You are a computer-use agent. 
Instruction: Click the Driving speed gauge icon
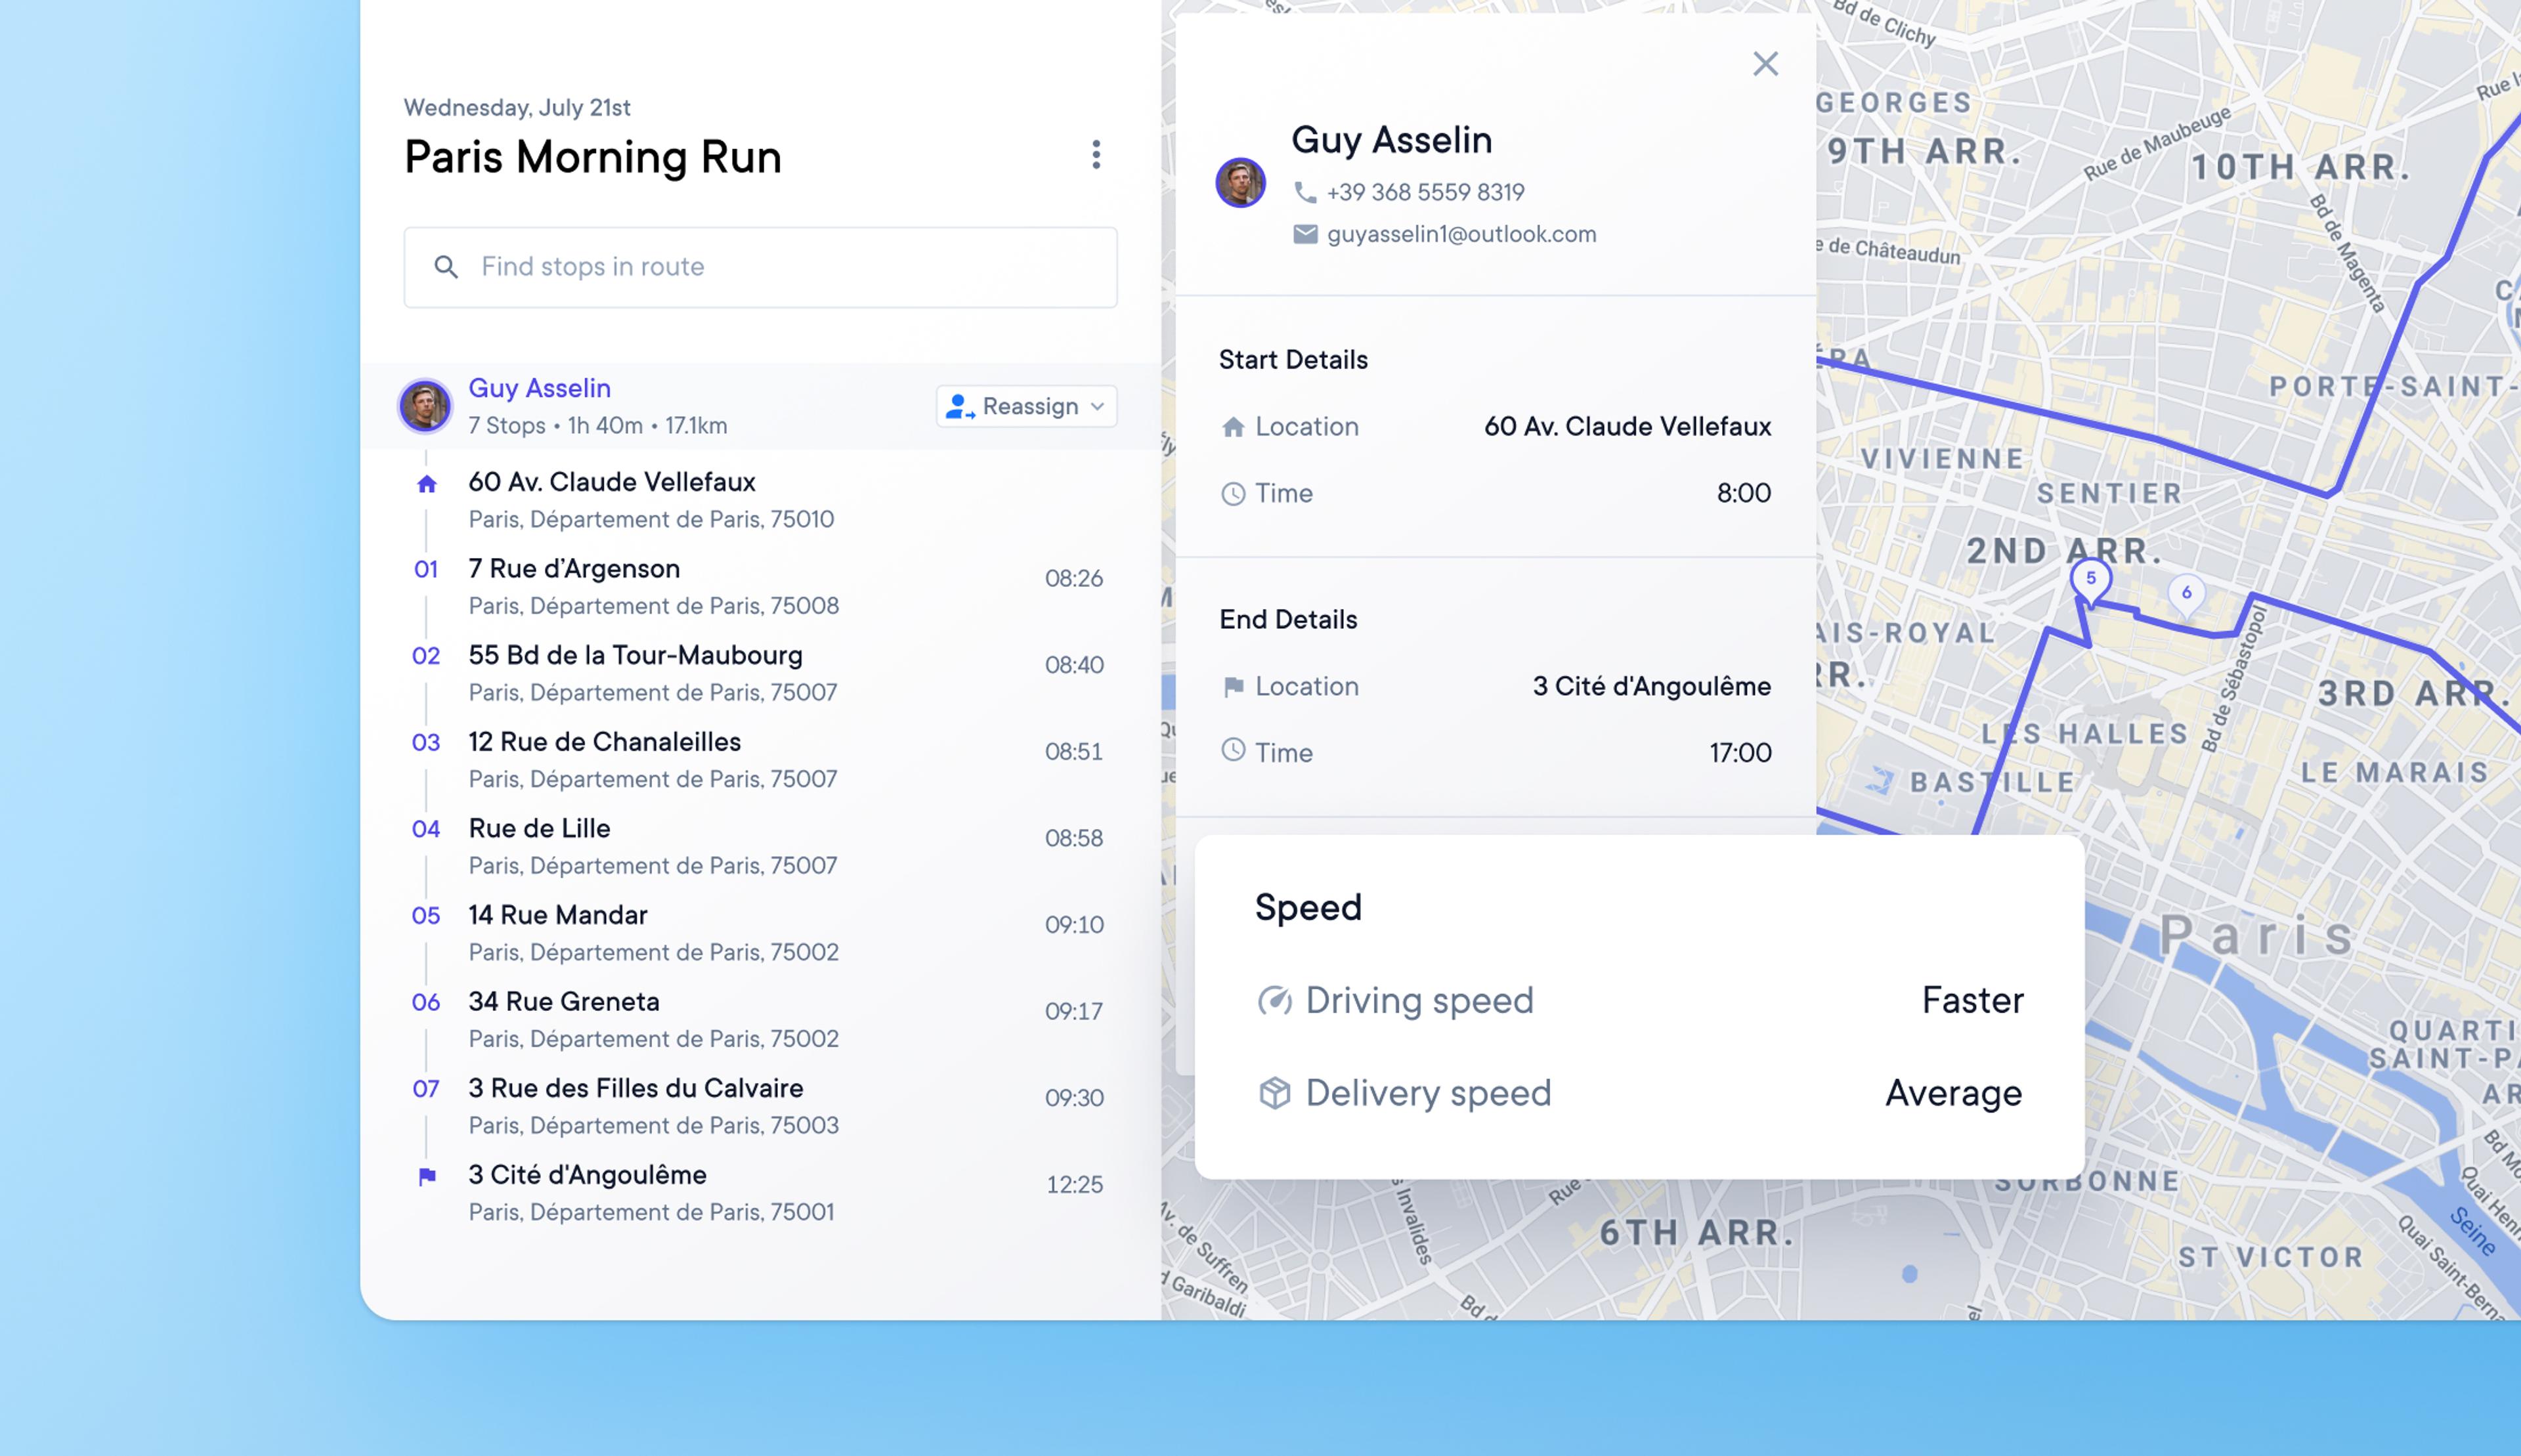(x=1274, y=1000)
